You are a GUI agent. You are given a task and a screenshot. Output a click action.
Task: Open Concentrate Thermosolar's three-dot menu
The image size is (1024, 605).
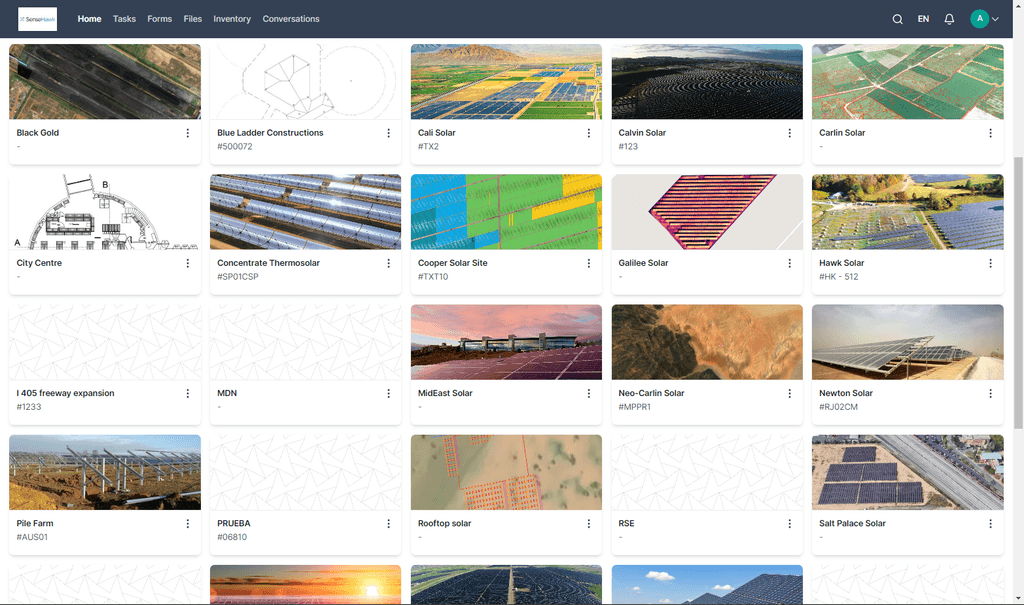pyautogui.click(x=388, y=263)
